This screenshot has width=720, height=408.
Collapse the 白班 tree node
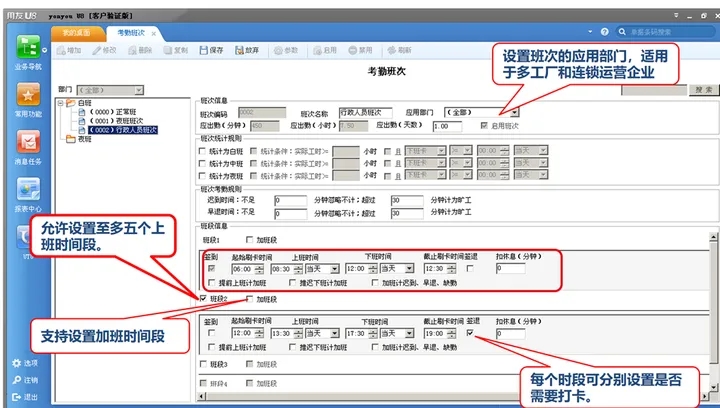pyautogui.click(x=60, y=103)
